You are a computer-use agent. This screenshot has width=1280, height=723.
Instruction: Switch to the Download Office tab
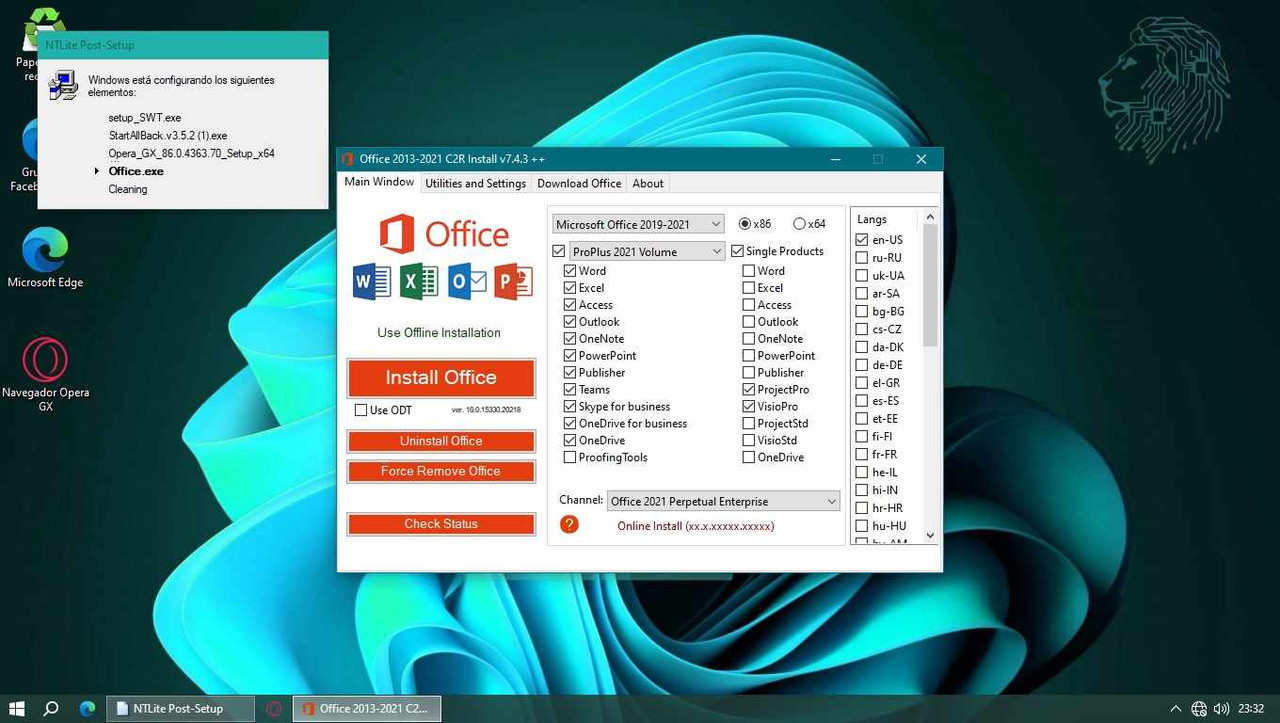[x=579, y=183]
